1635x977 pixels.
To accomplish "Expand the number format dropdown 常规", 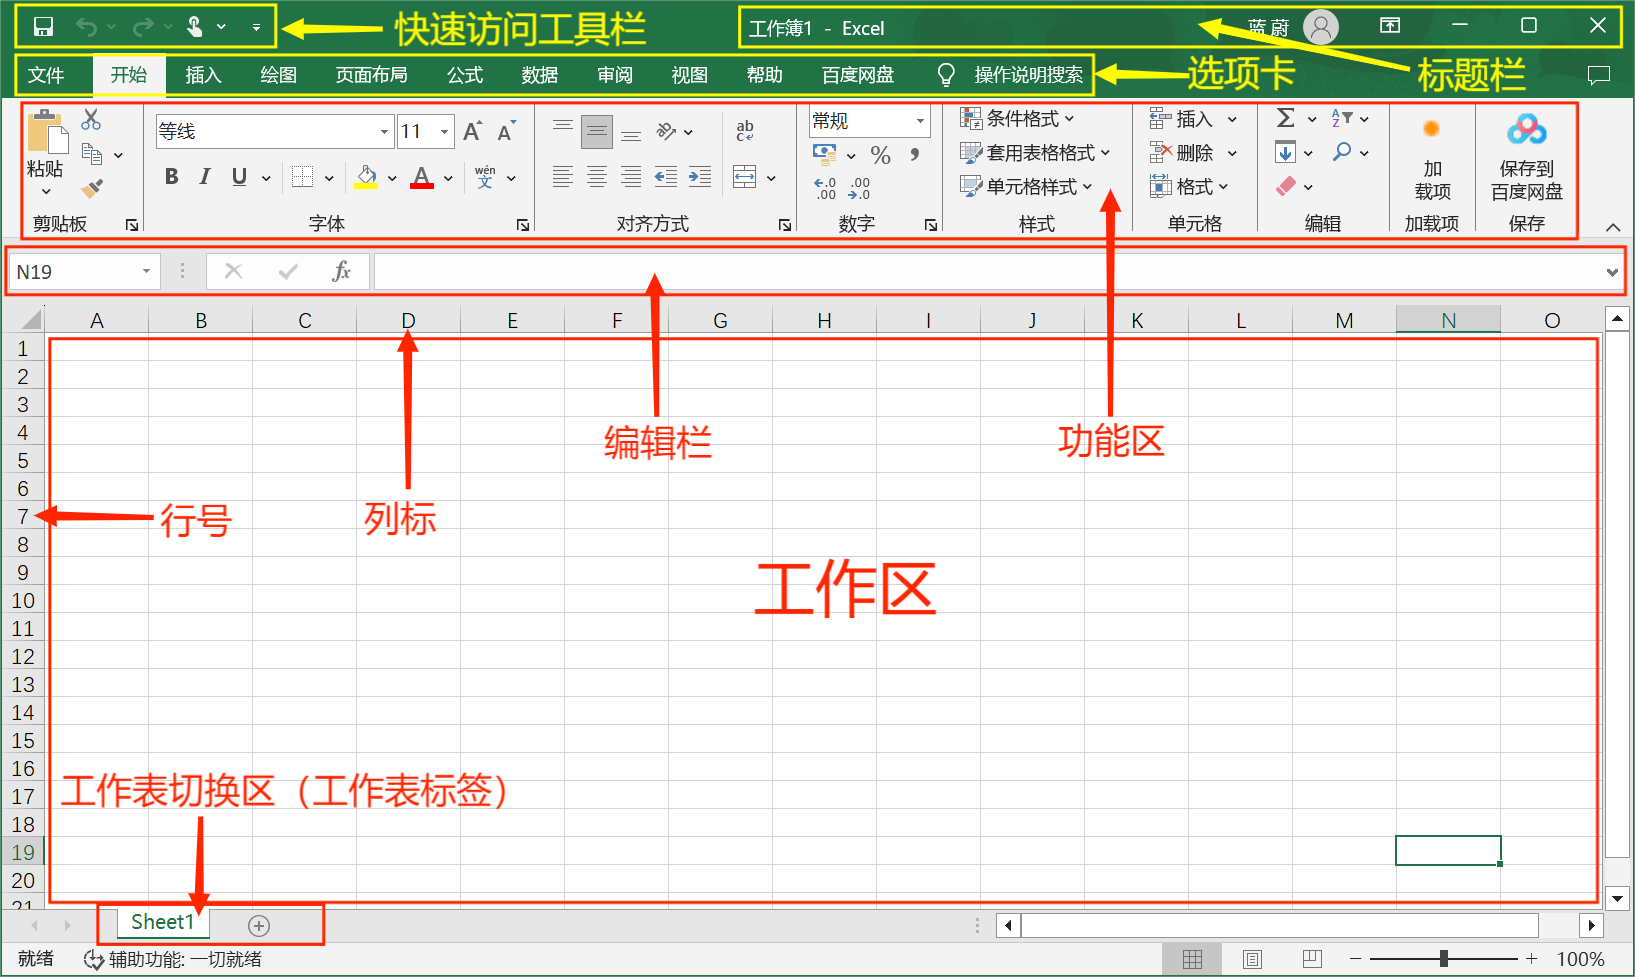I will point(920,121).
